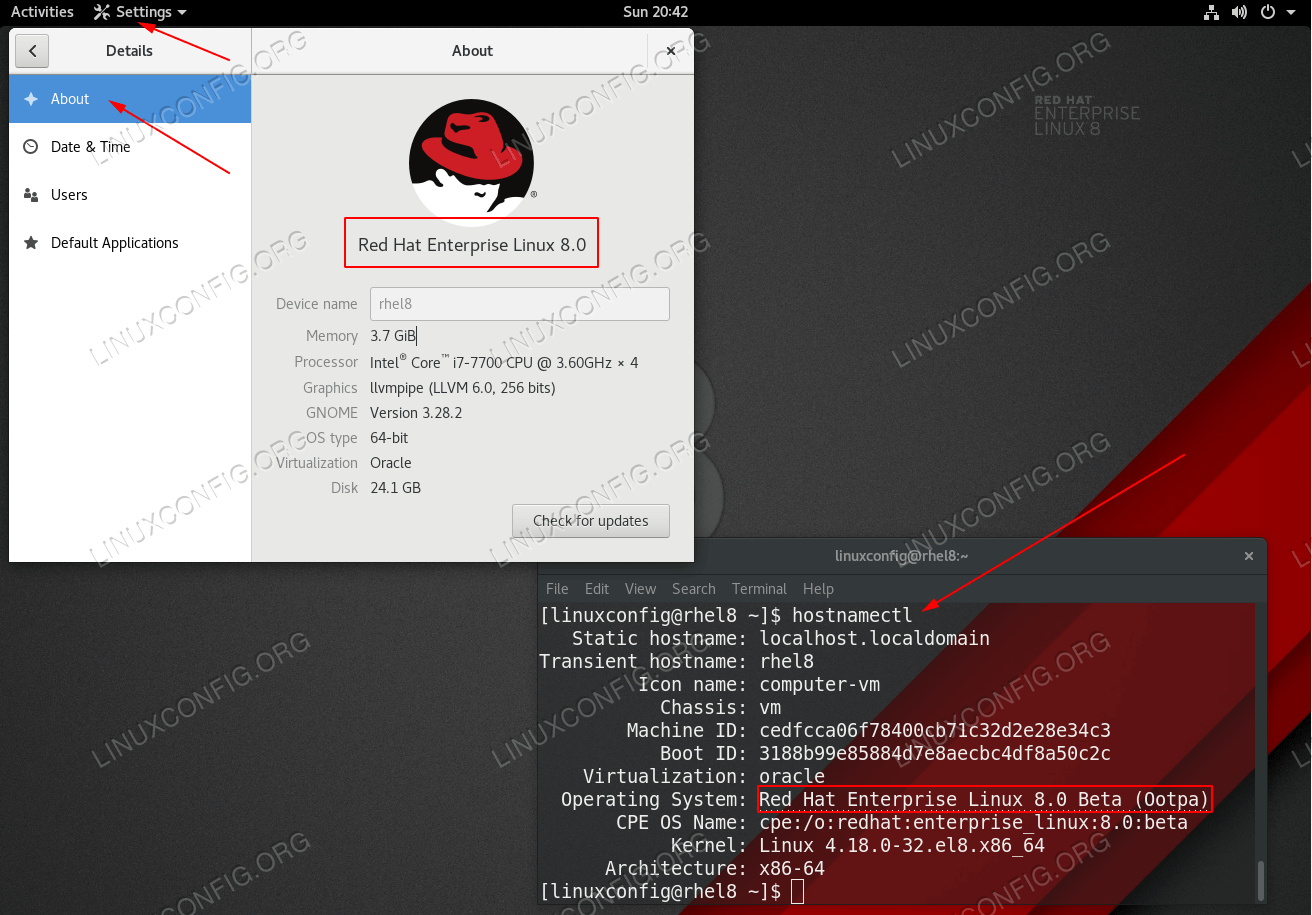Click the back arrow in Details header
1312x915 pixels.
pos(32,51)
